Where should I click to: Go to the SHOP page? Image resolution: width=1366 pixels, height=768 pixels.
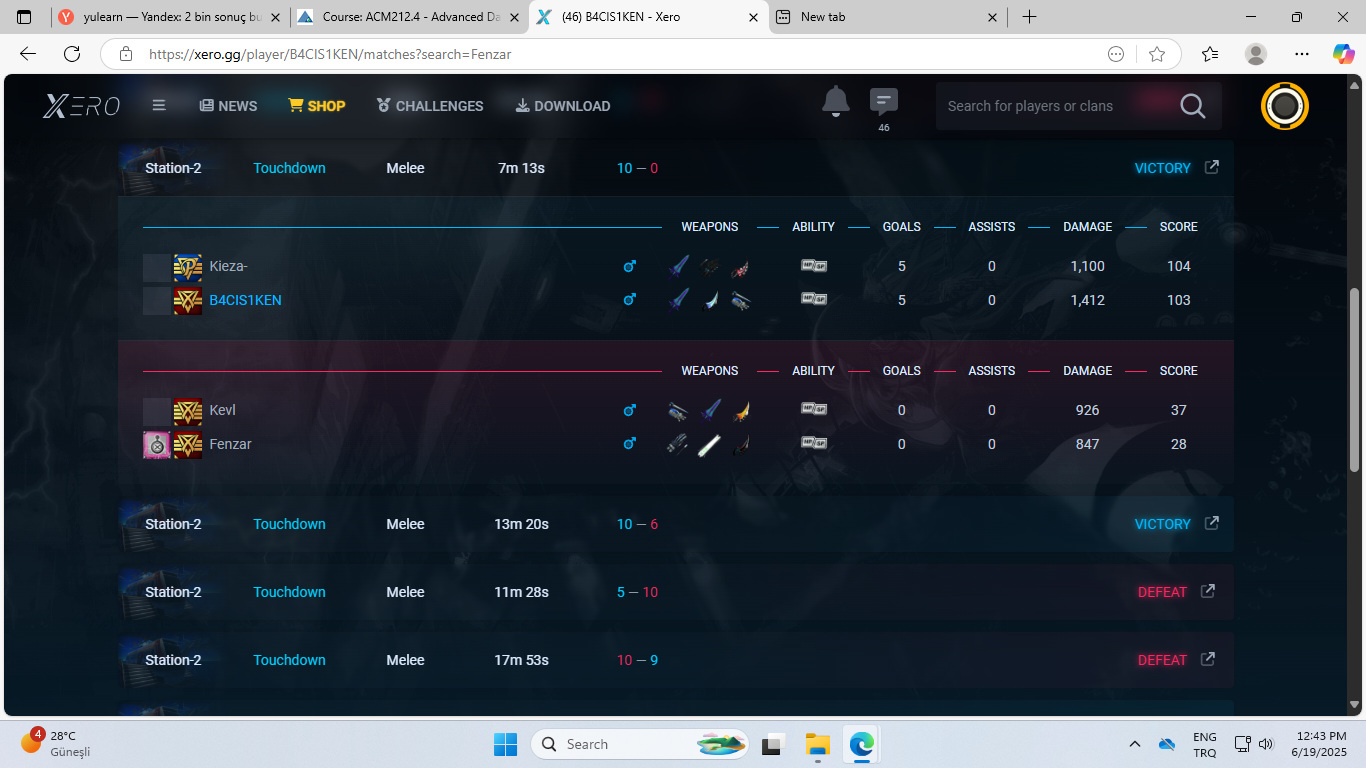[316, 106]
